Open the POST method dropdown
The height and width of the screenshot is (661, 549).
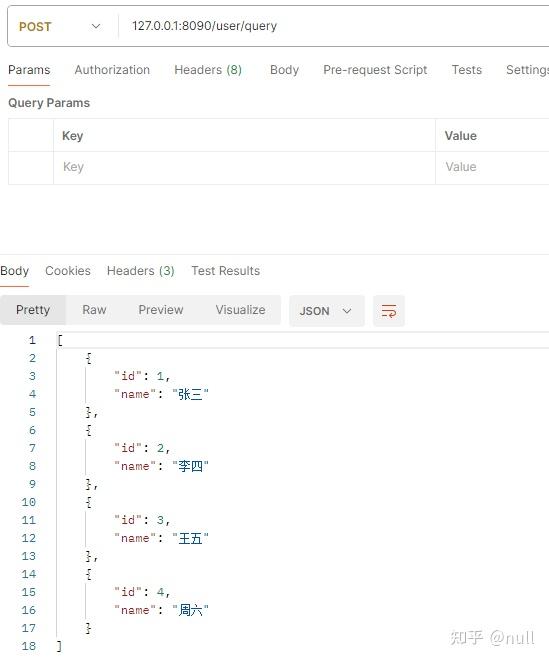(60, 27)
